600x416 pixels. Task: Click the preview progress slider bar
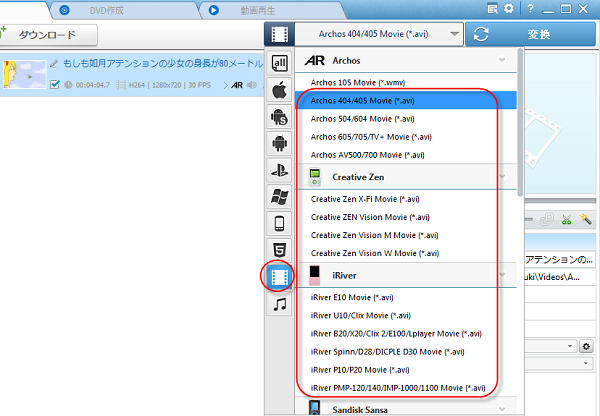(559, 201)
